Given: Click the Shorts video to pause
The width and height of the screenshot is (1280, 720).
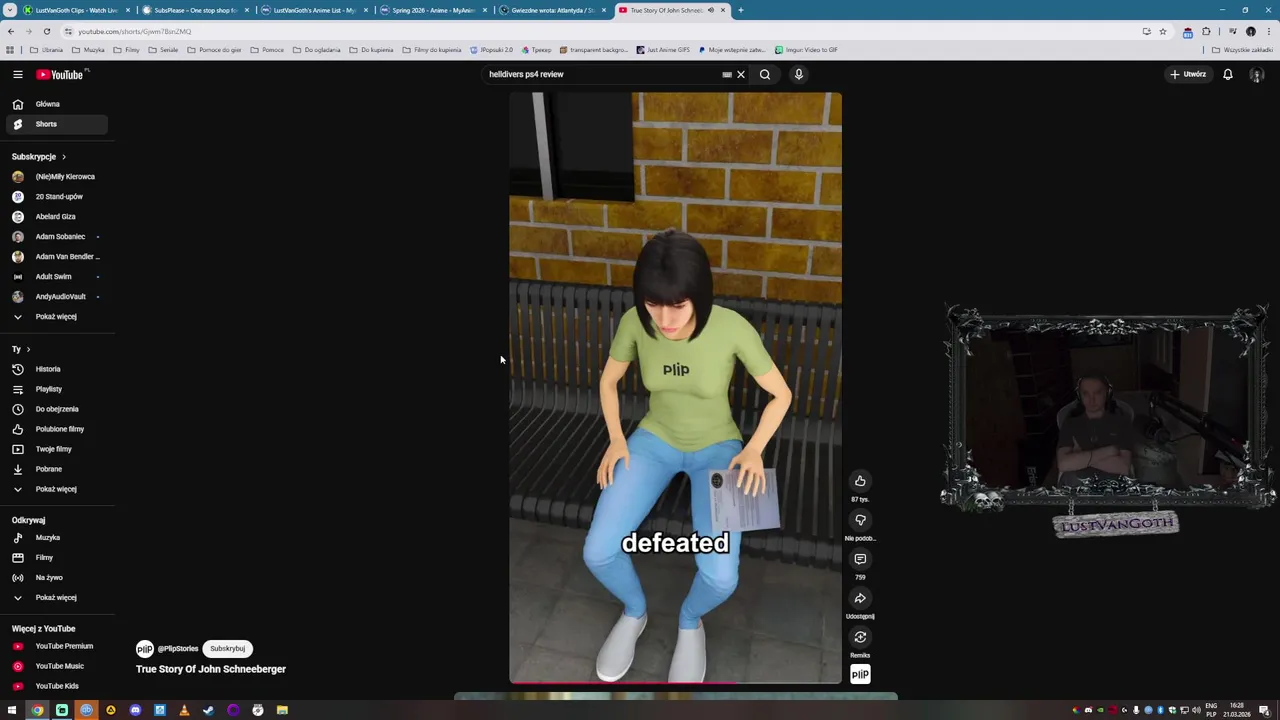Looking at the screenshot, I should (676, 388).
